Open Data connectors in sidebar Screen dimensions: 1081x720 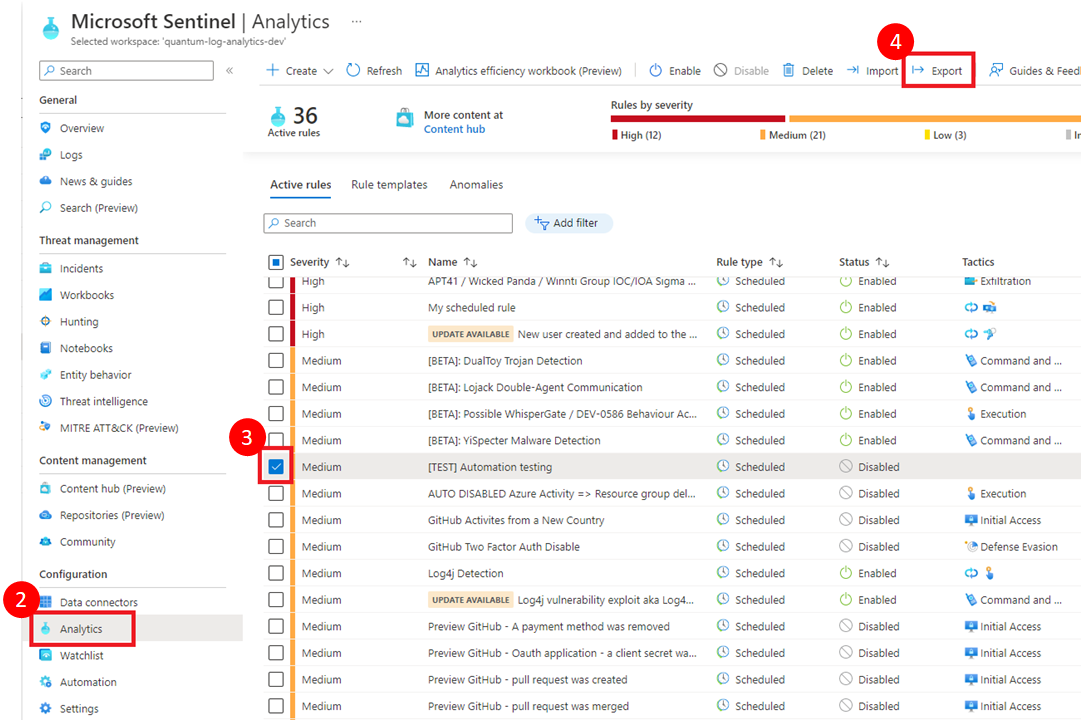[x=98, y=602]
